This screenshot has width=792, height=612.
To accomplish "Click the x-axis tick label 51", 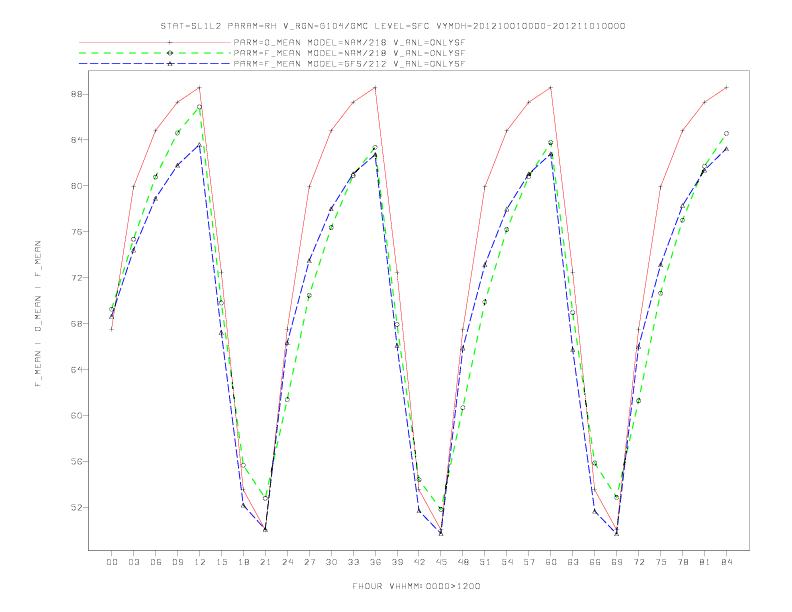I will [x=485, y=562].
